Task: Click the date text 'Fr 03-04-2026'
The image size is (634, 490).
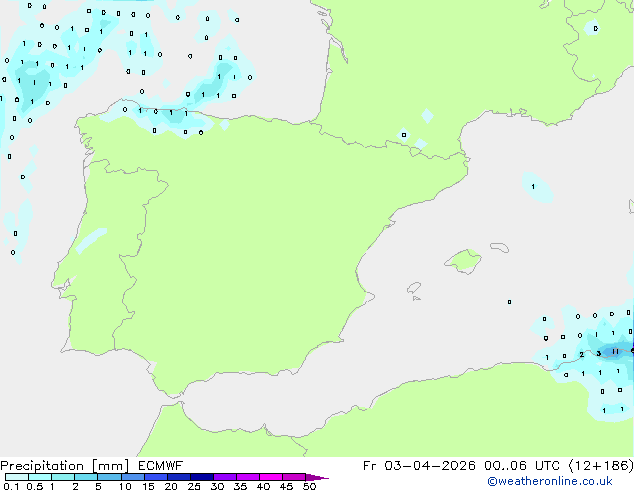Action: click(419, 466)
